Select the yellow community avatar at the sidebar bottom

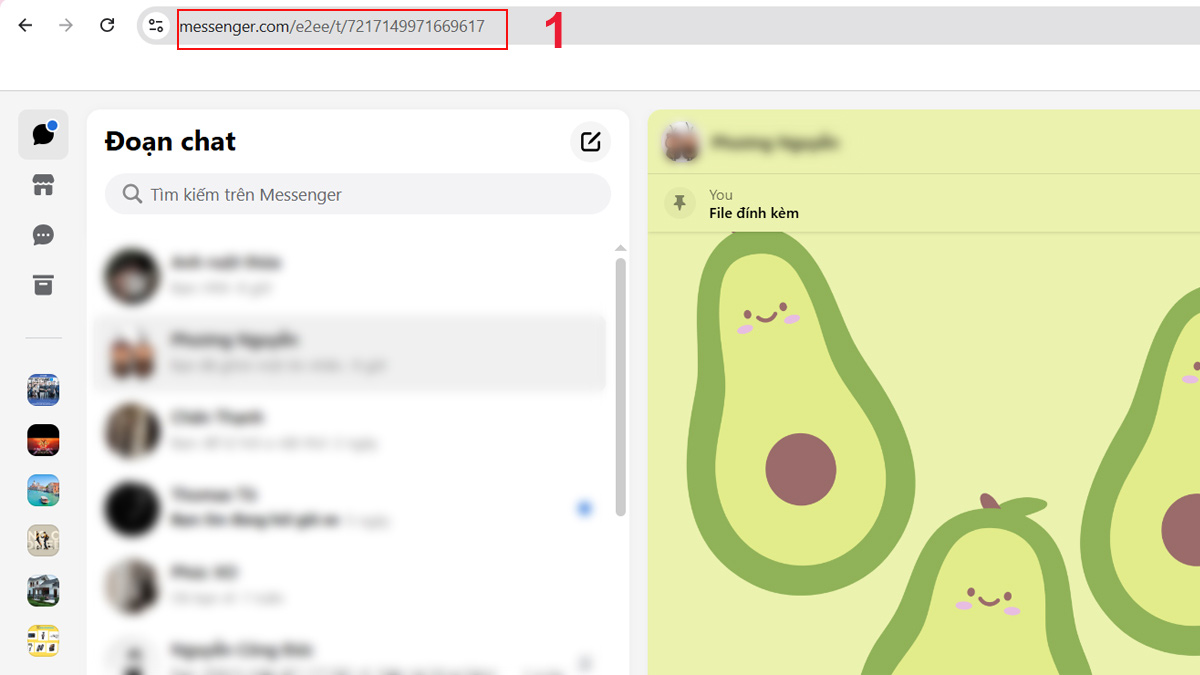click(x=42, y=641)
